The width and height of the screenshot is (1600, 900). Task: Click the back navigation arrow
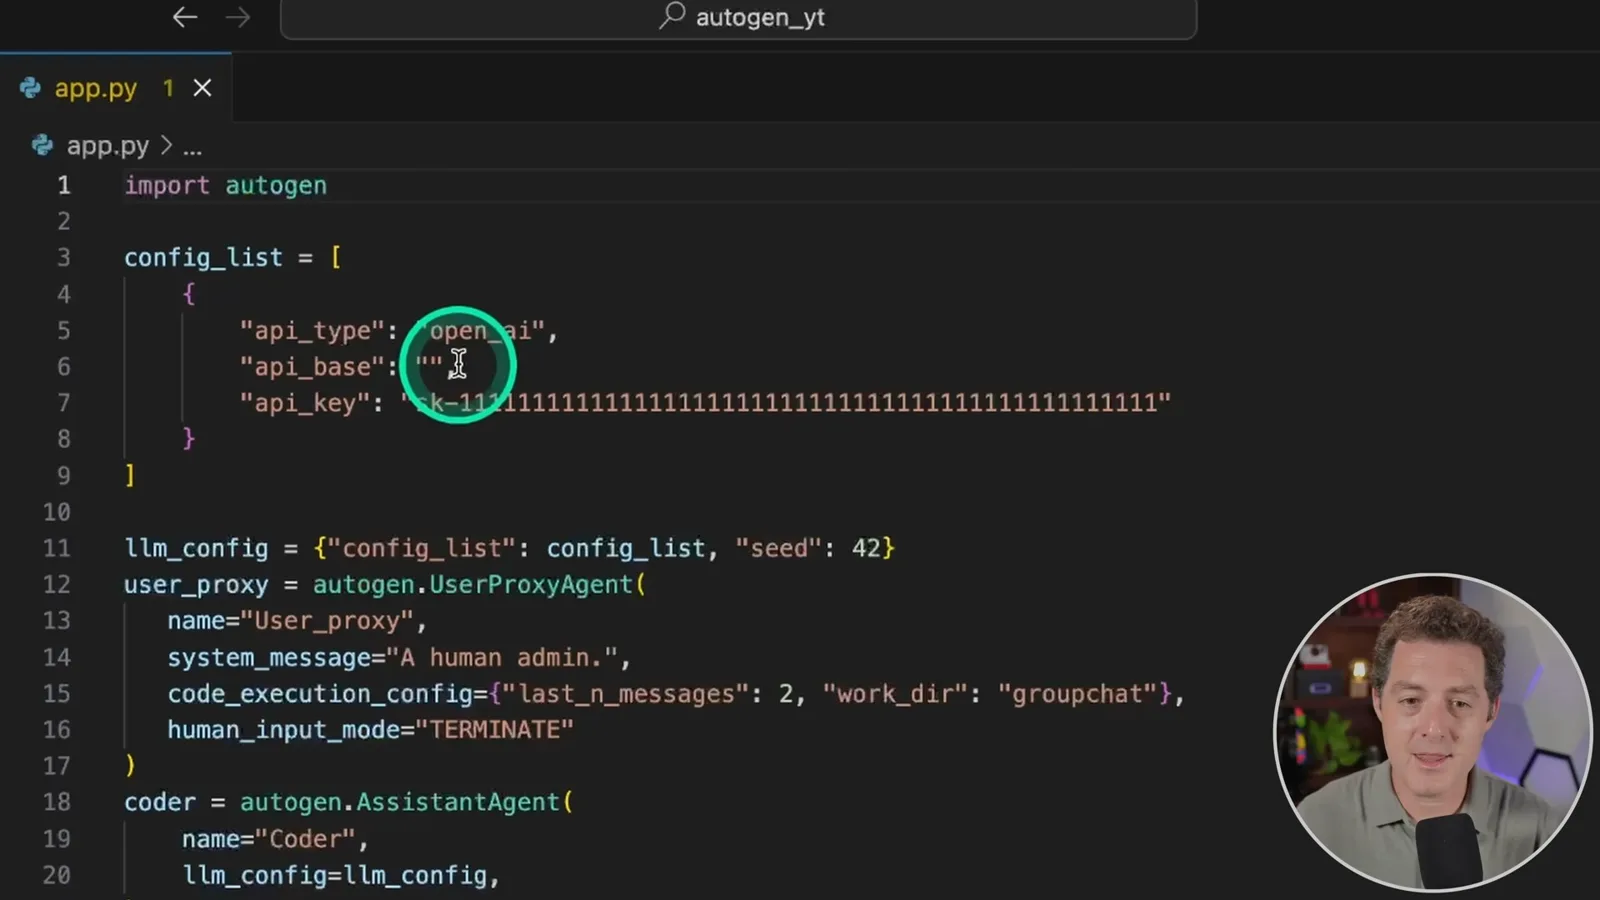point(185,17)
